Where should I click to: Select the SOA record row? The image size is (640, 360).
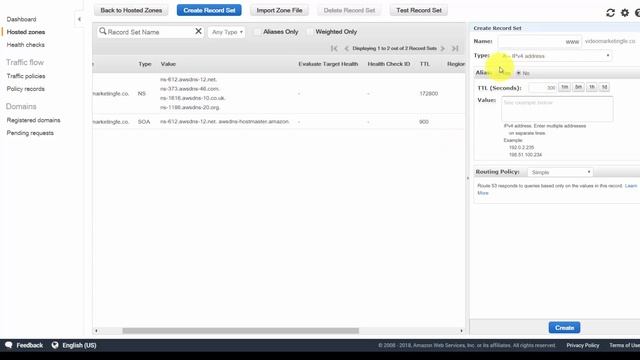click(x=278, y=122)
